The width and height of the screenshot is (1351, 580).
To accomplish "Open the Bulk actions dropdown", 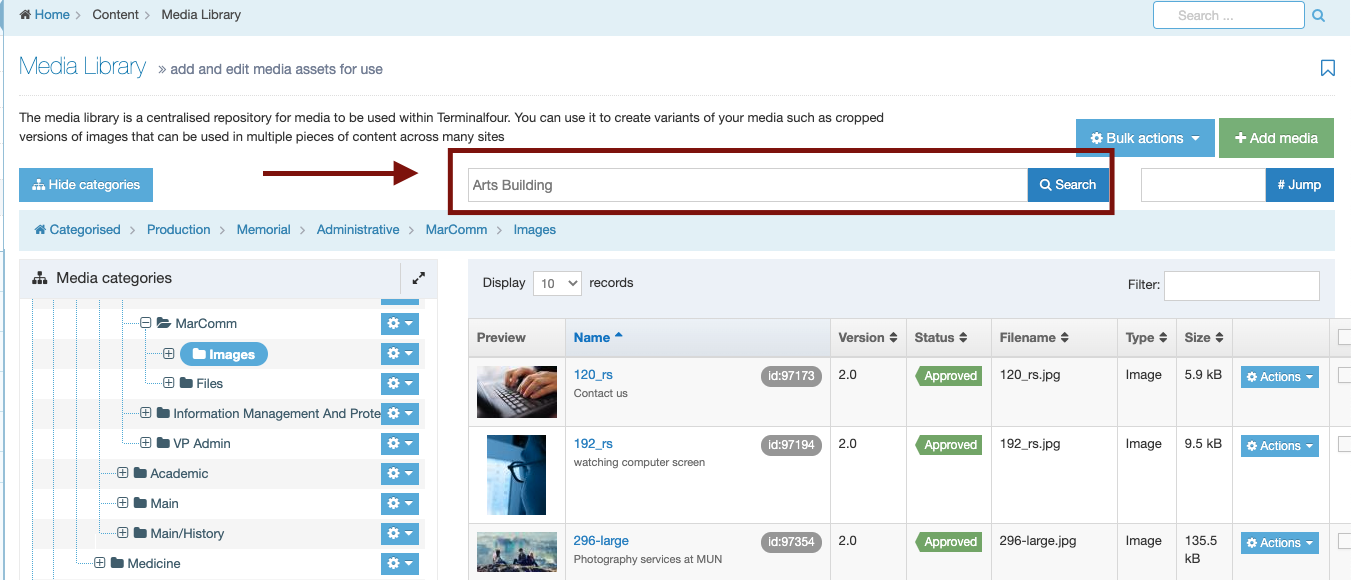I will point(1145,138).
